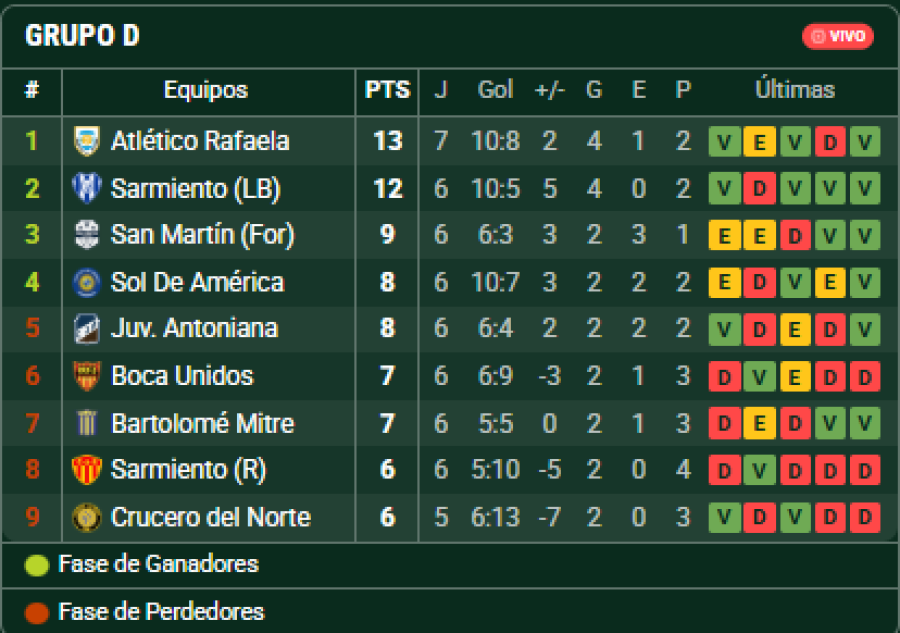Click the orange Fase de Perdedores dot
This screenshot has height=633, width=900.
coord(37,612)
